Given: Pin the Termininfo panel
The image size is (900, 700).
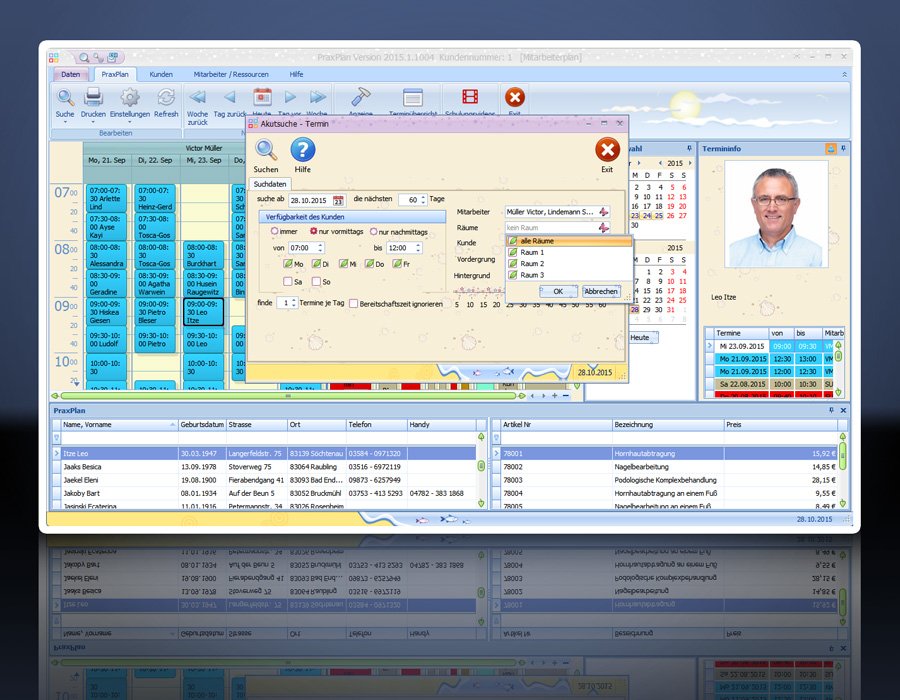Looking at the screenshot, I should coord(843,149).
